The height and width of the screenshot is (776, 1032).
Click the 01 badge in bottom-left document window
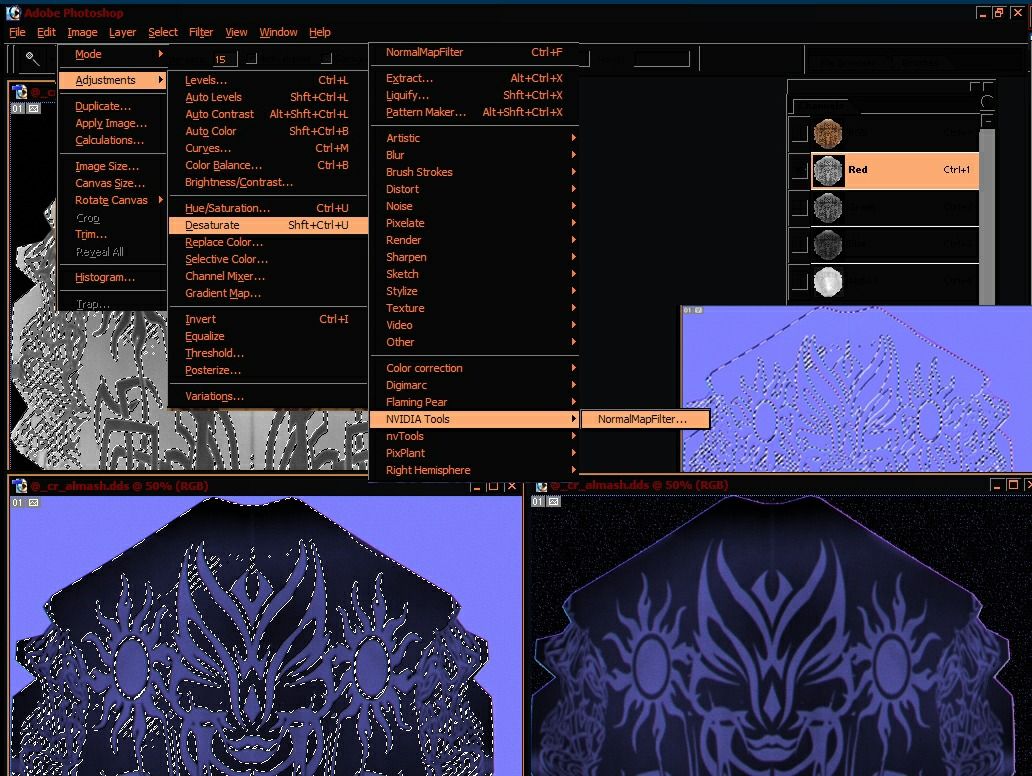tap(17, 502)
